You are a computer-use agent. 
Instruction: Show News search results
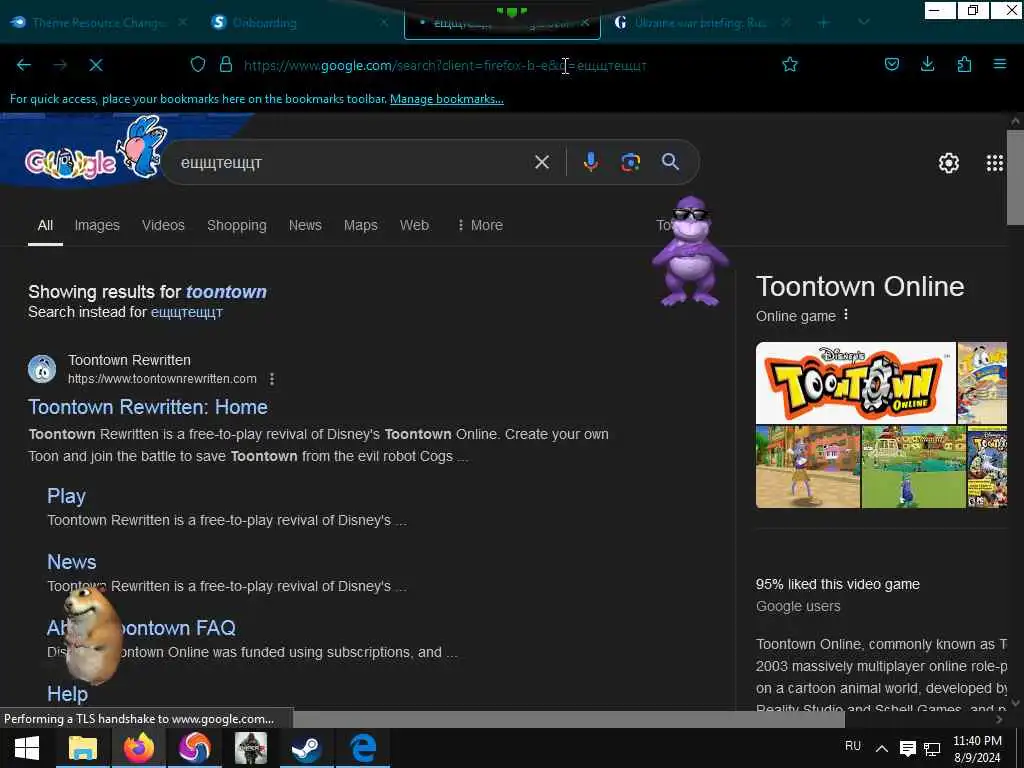[x=305, y=225]
